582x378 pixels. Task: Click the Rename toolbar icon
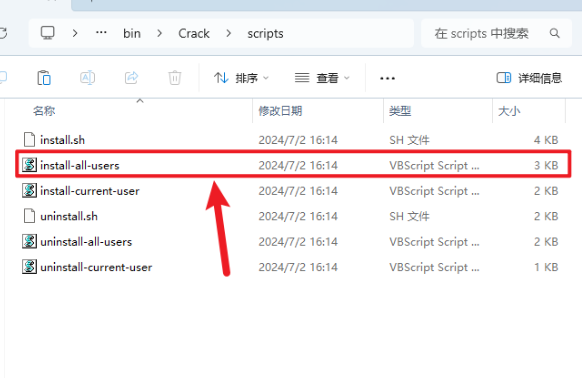pyautogui.click(x=88, y=78)
